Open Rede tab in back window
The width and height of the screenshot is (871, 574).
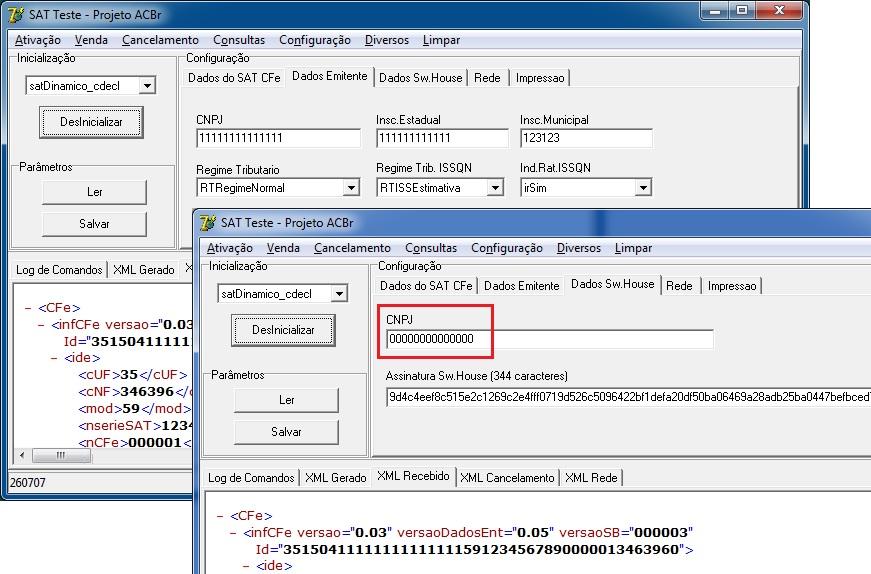[x=487, y=78]
